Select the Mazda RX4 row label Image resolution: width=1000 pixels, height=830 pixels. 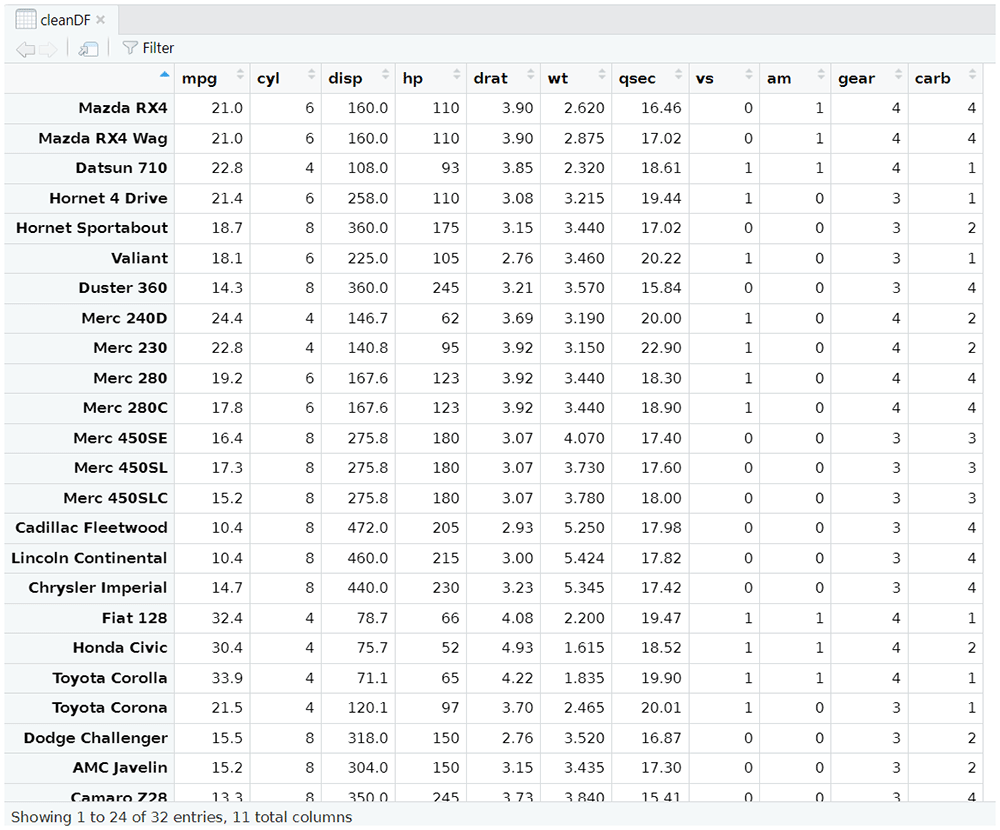[x=123, y=108]
